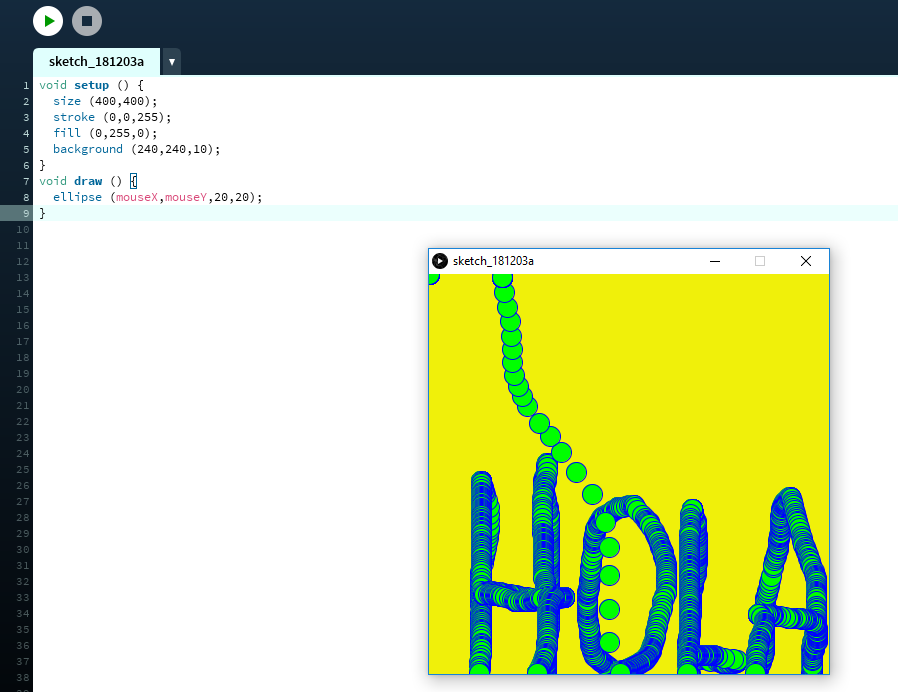Image resolution: width=898 pixels, height=692 pixels.
Task: Run the sketch with the Play button
Action: click(x=48, y=21)
